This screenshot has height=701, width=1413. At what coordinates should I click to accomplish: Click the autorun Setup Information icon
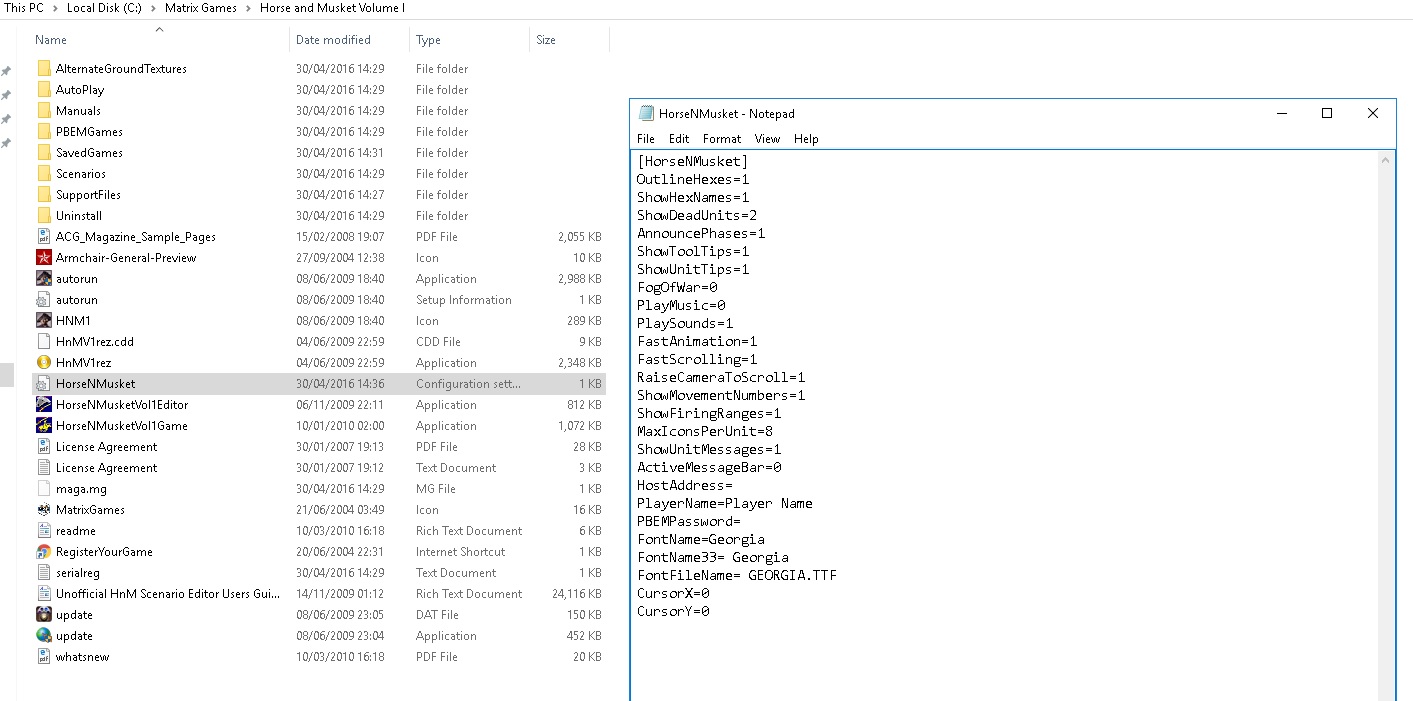point(44,300)
